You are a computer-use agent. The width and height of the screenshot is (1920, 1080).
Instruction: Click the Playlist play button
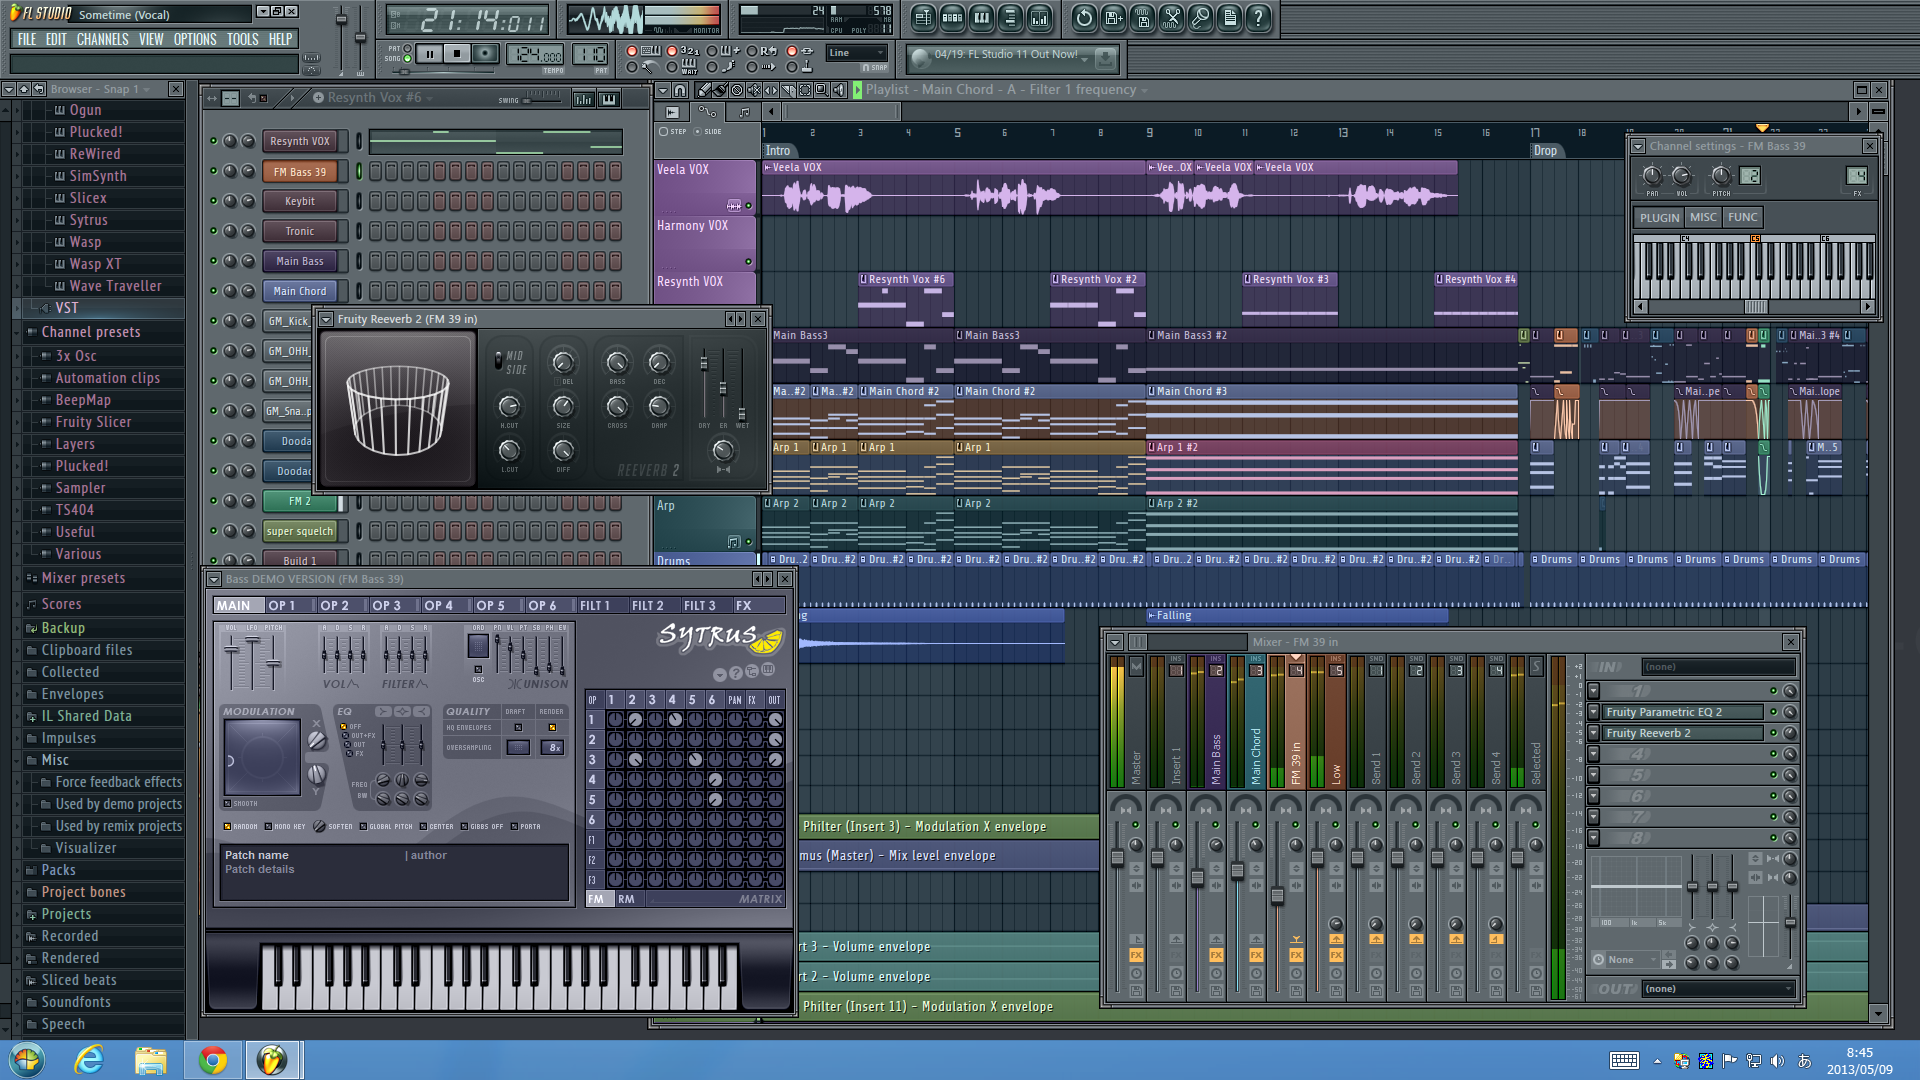point(857,90)
